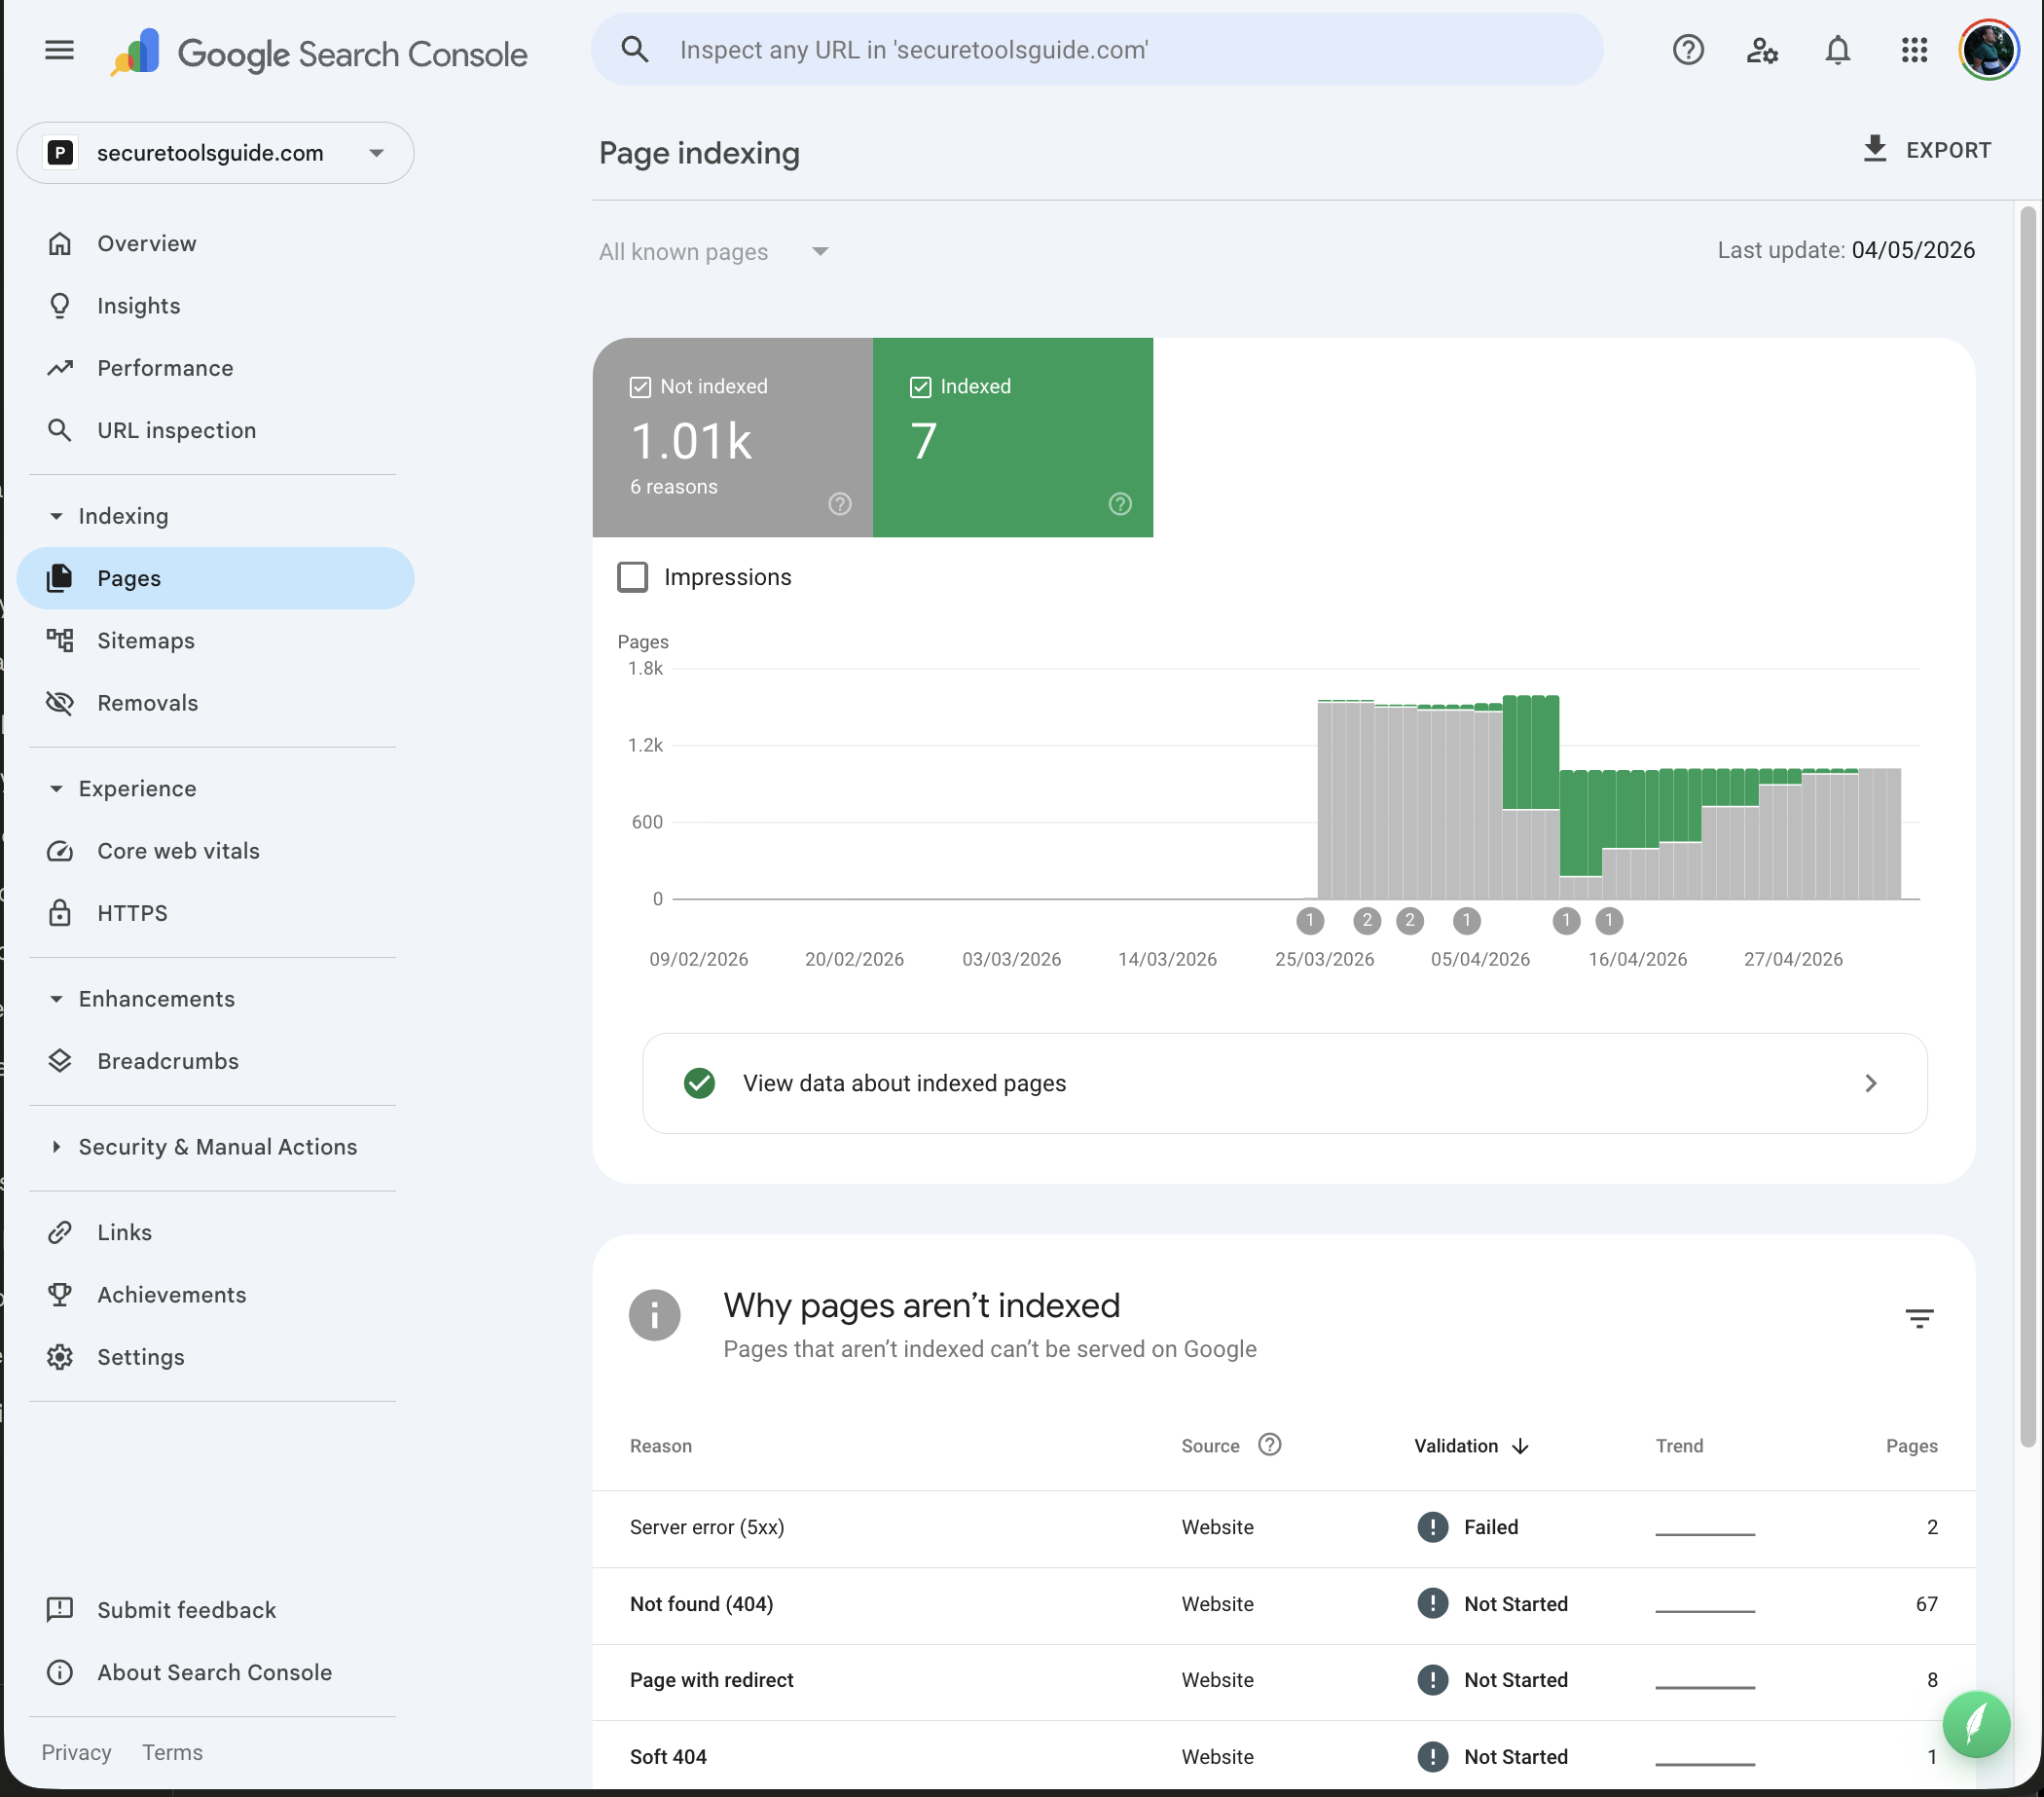Open the hamburger main menu
The image size is (2044, 1797).
60,50
